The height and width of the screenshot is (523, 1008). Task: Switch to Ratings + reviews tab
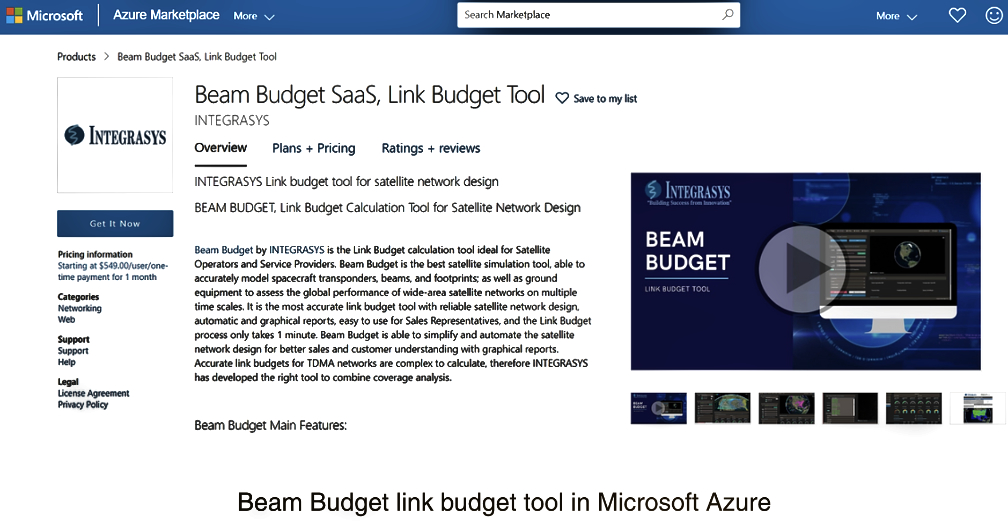click(x=431, y=148)
